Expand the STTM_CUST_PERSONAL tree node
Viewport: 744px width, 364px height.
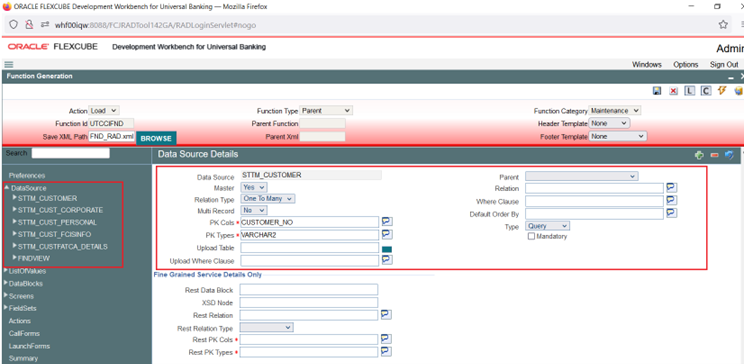(15, 222)
